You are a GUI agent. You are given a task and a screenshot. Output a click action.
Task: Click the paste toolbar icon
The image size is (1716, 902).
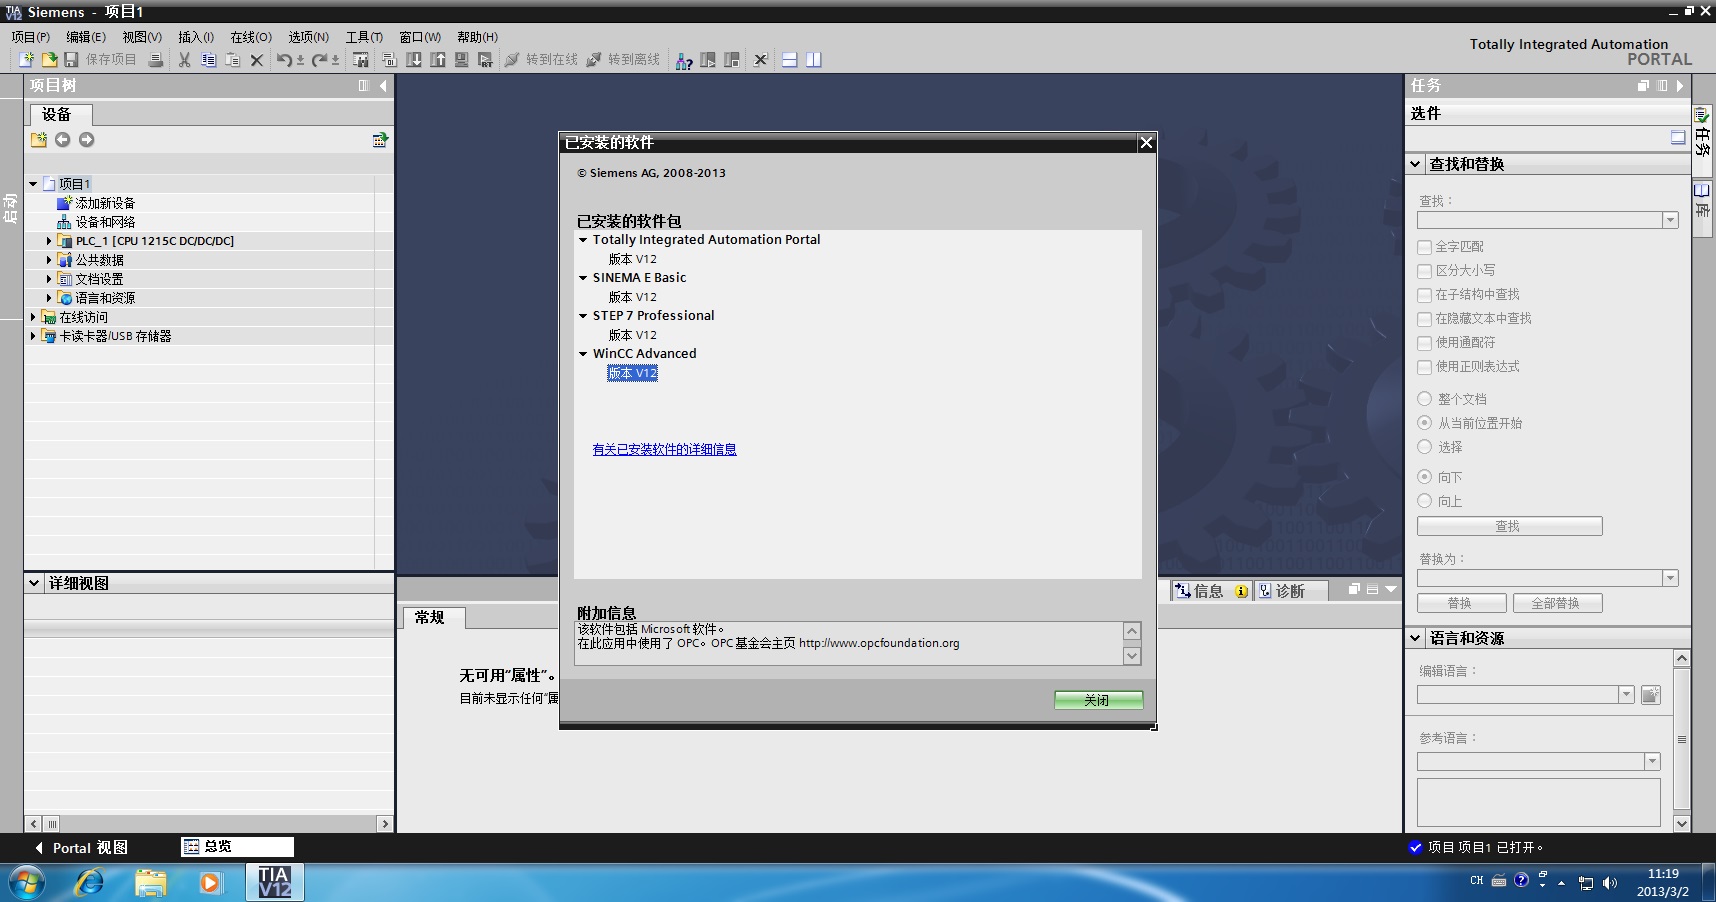(232, 60)
